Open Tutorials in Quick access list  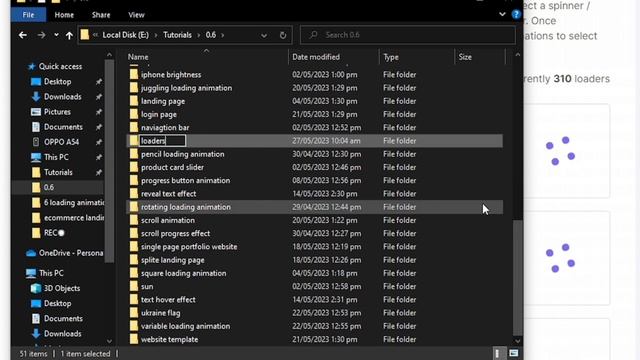coord(58,172)
